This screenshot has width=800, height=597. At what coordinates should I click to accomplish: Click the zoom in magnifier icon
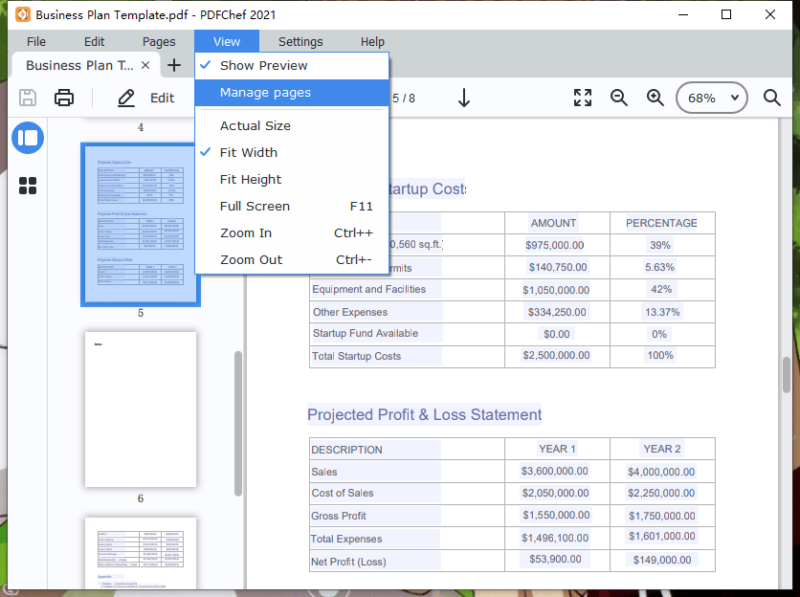[x=655, y=97]
